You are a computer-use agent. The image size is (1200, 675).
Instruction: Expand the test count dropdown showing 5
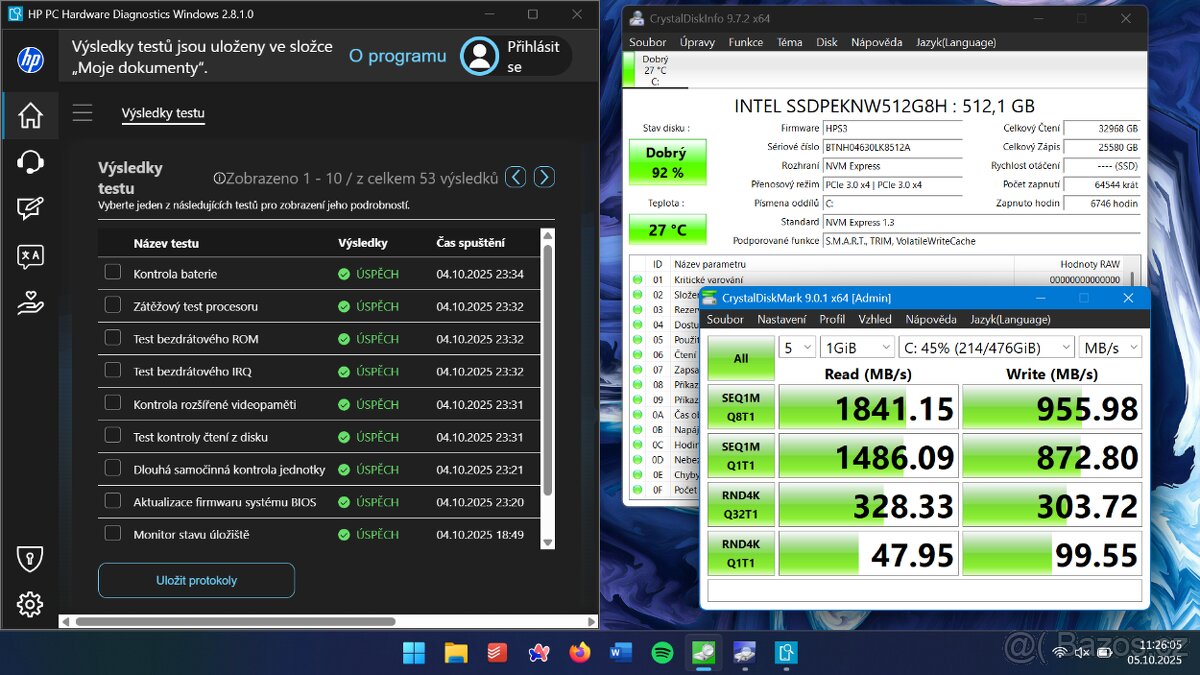(798, 347)
